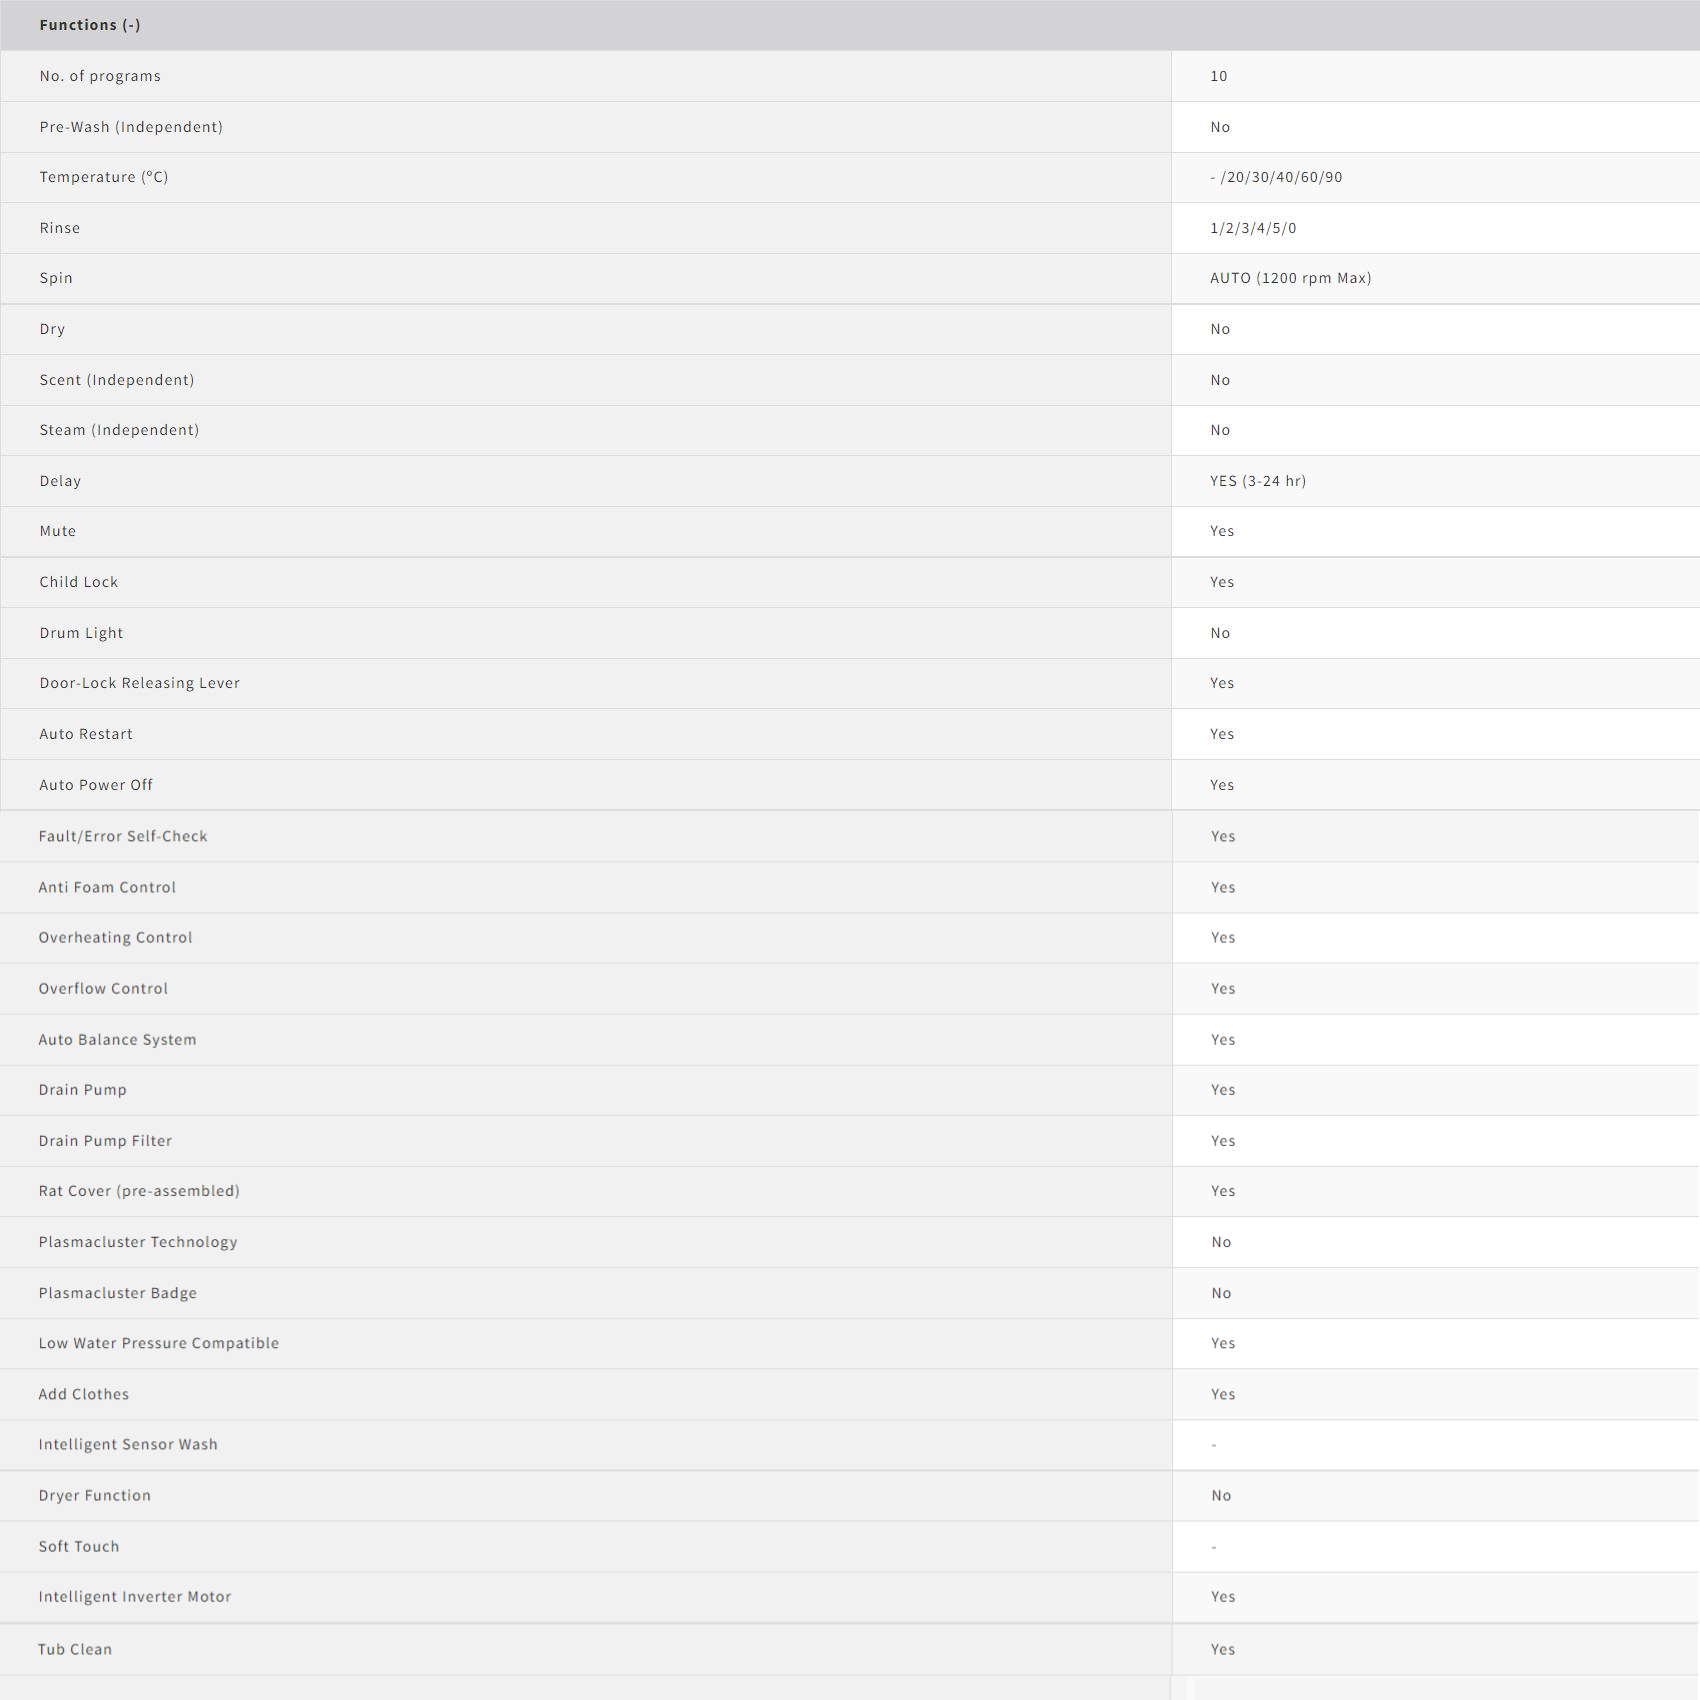Collapse the Functions (-) section header

(x=90, y=25)
